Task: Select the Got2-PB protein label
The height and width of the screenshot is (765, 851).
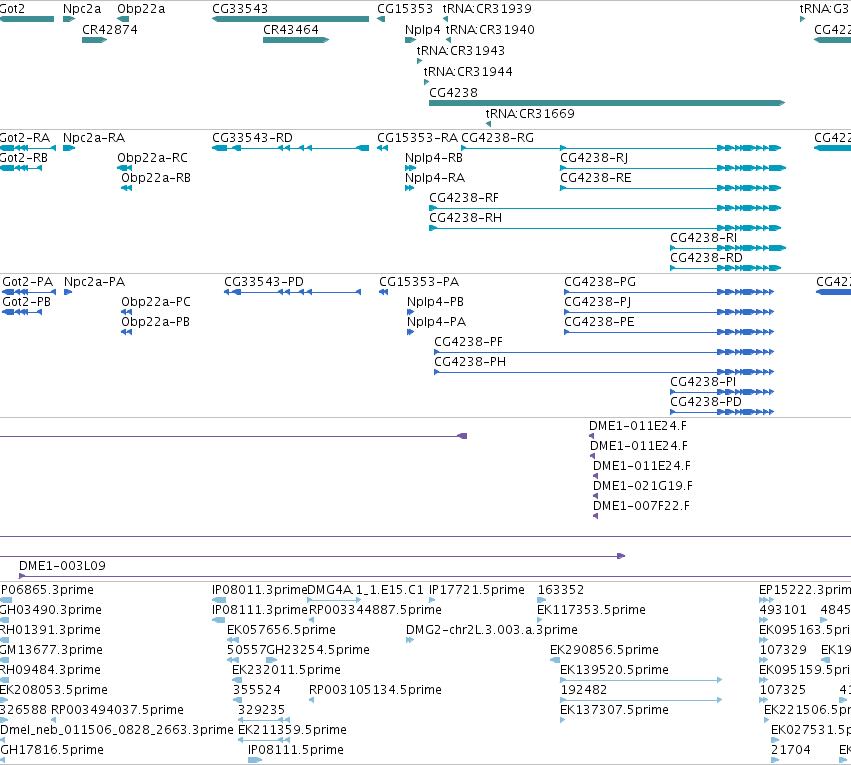Action: 27,302
